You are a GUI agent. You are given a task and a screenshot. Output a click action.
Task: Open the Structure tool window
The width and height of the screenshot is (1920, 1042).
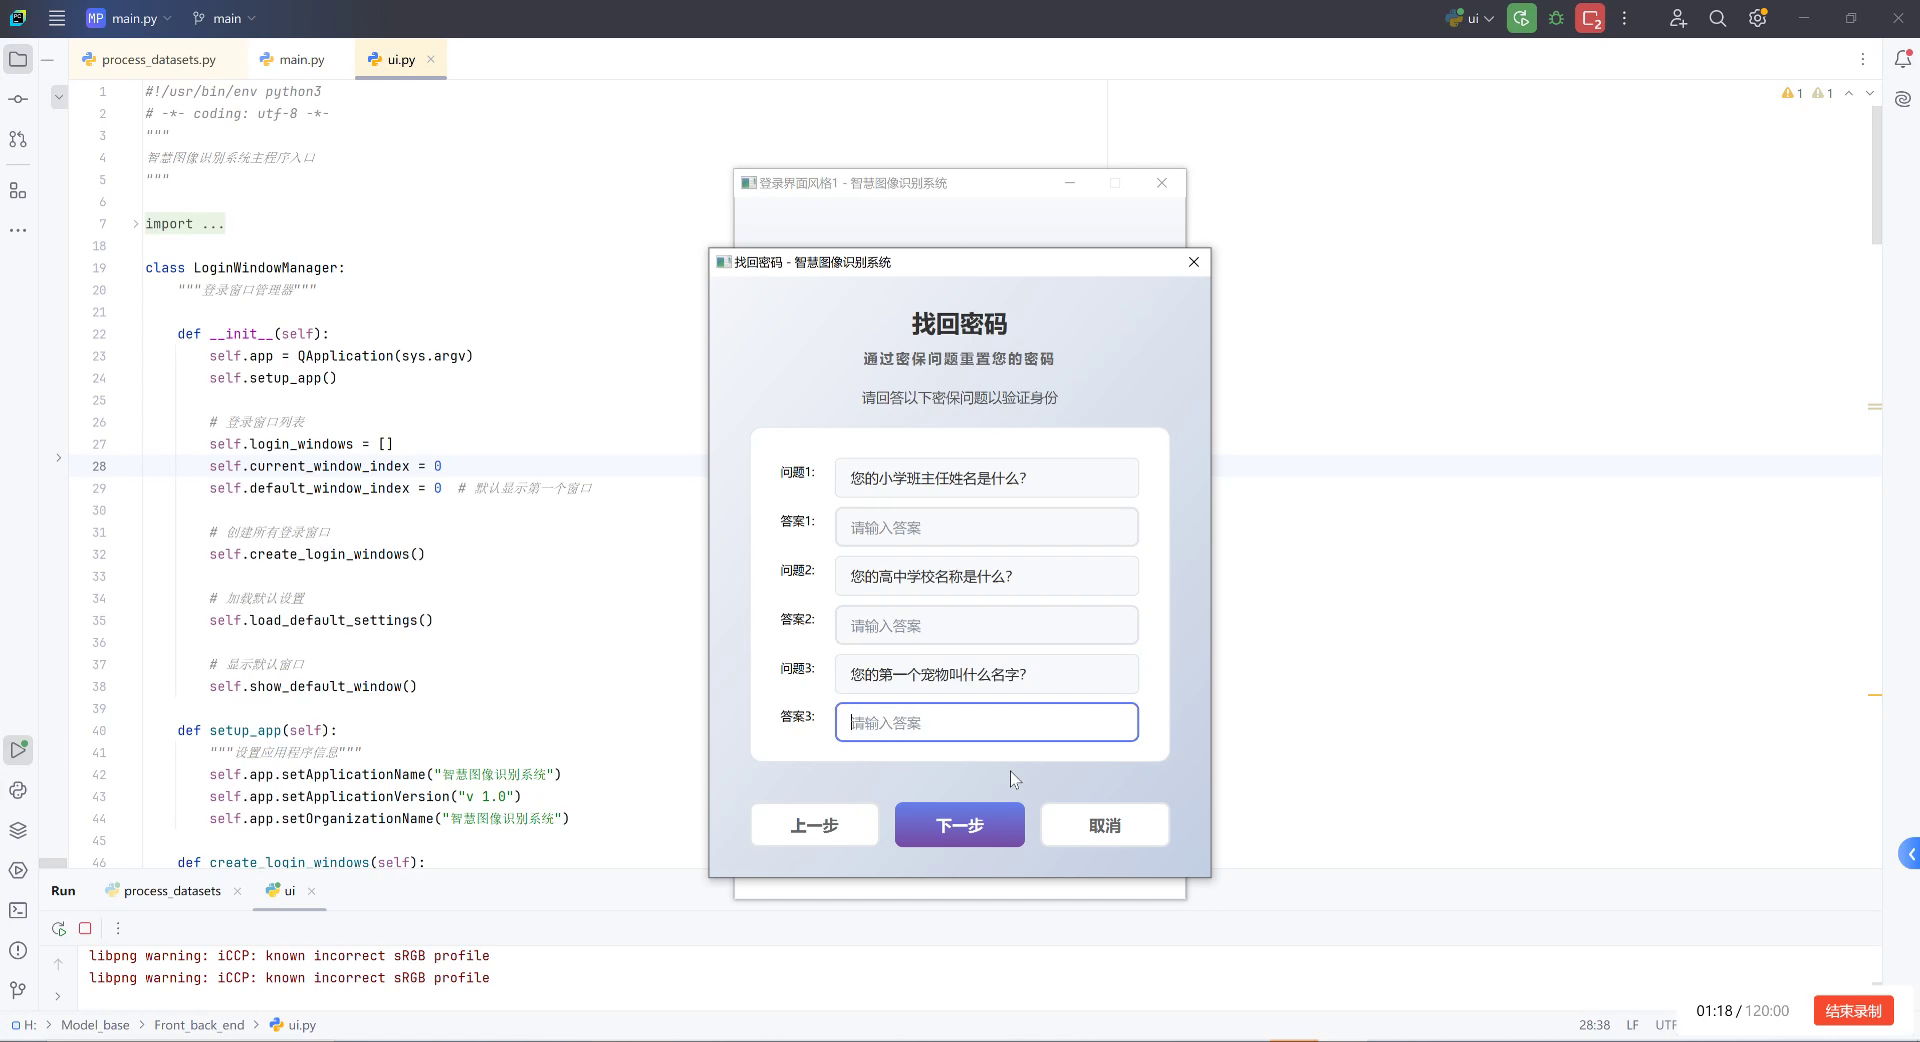(x=18, y=190)
